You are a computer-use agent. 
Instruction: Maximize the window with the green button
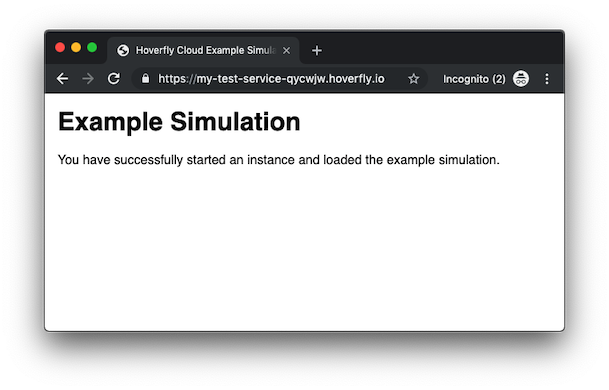pos(92,47)
